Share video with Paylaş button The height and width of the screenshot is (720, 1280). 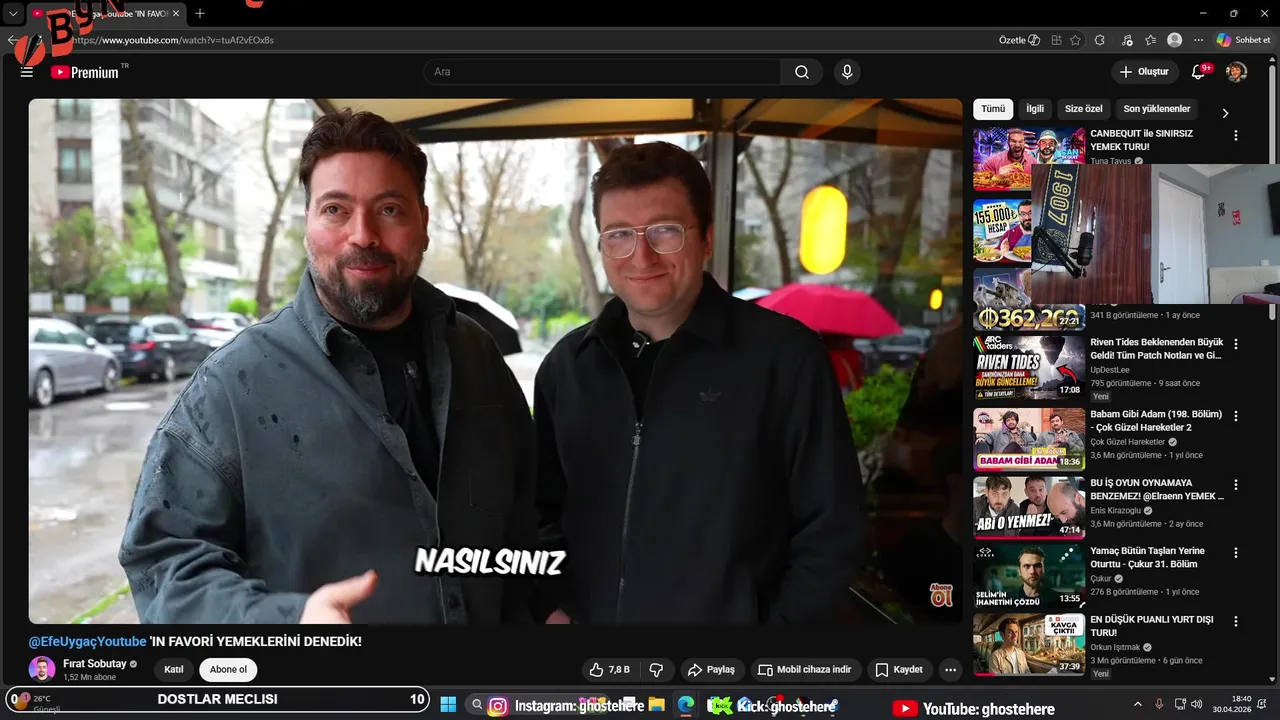tap(711, 669)
